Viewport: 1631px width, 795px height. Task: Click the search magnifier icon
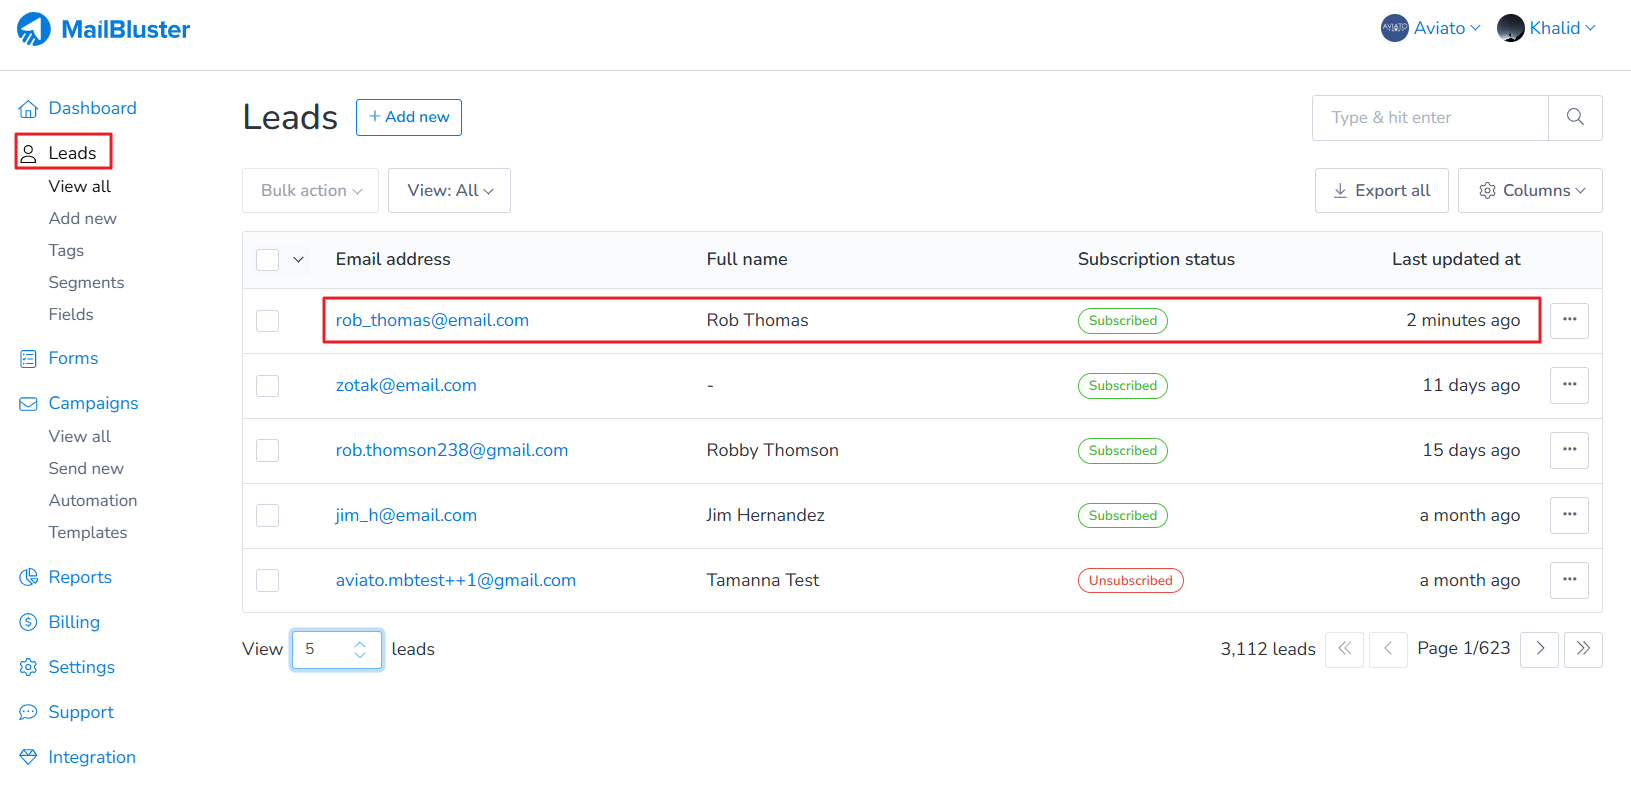[x=1575, y=118]
